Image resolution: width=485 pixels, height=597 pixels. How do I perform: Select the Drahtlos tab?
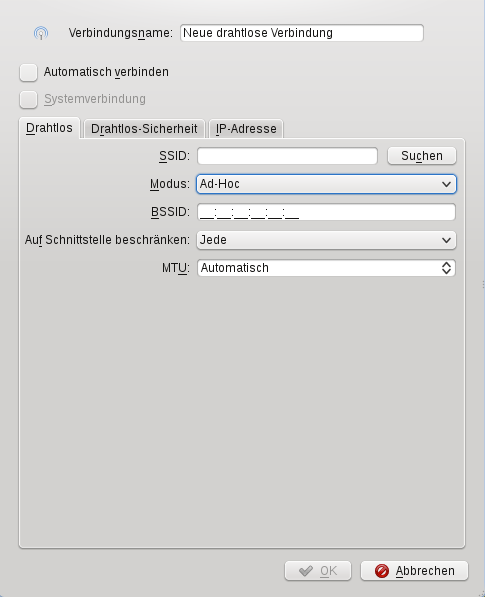coord(49,128)
